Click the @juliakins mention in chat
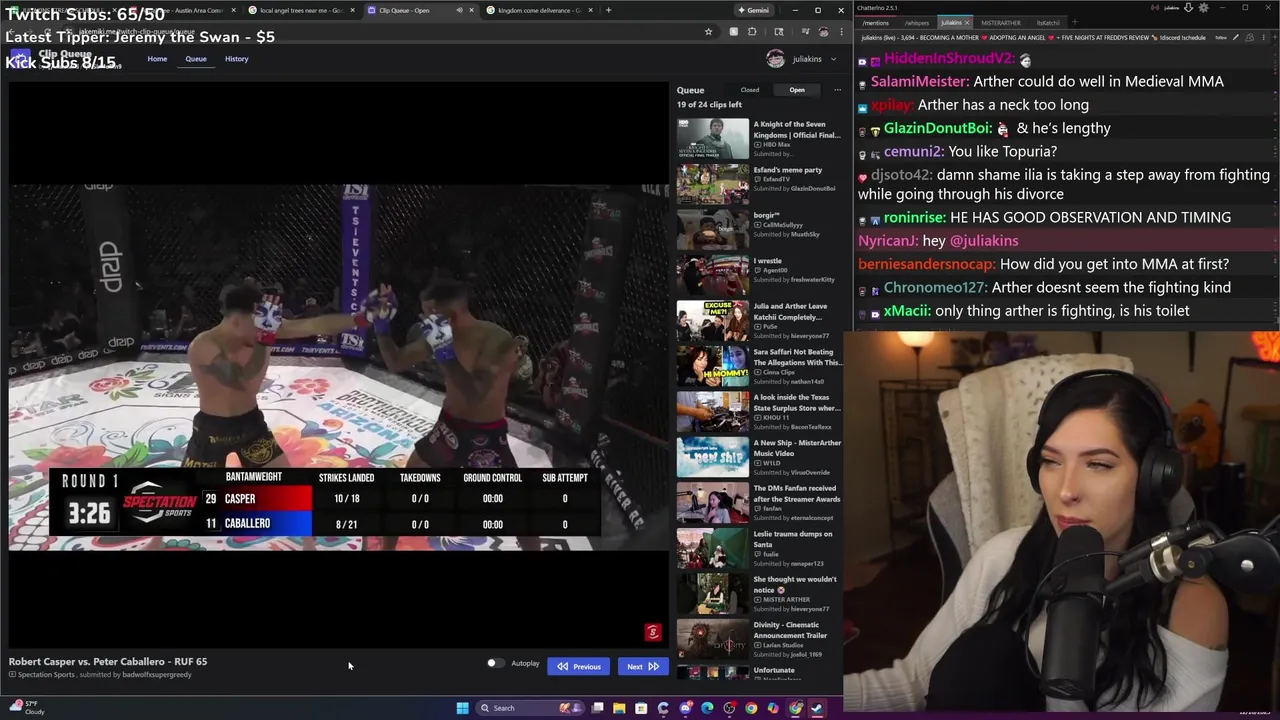Screen dimensions: 1280x720 click(984, 241)
